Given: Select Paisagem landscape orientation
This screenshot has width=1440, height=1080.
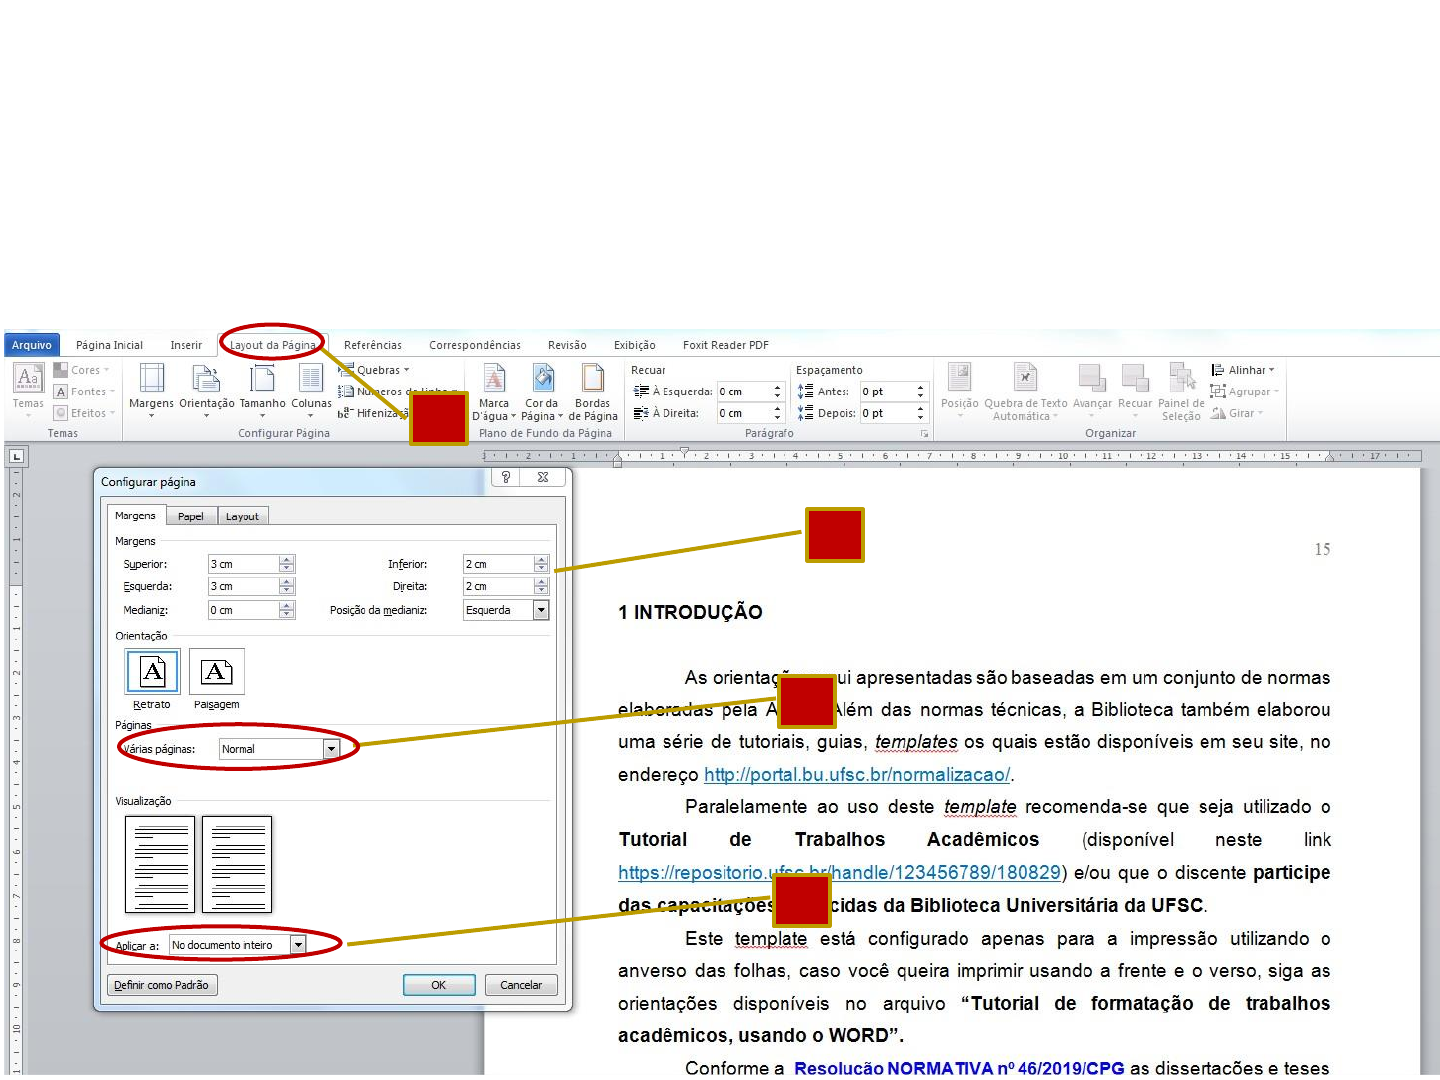Looking at the screenshot, I should coord(217,672).
